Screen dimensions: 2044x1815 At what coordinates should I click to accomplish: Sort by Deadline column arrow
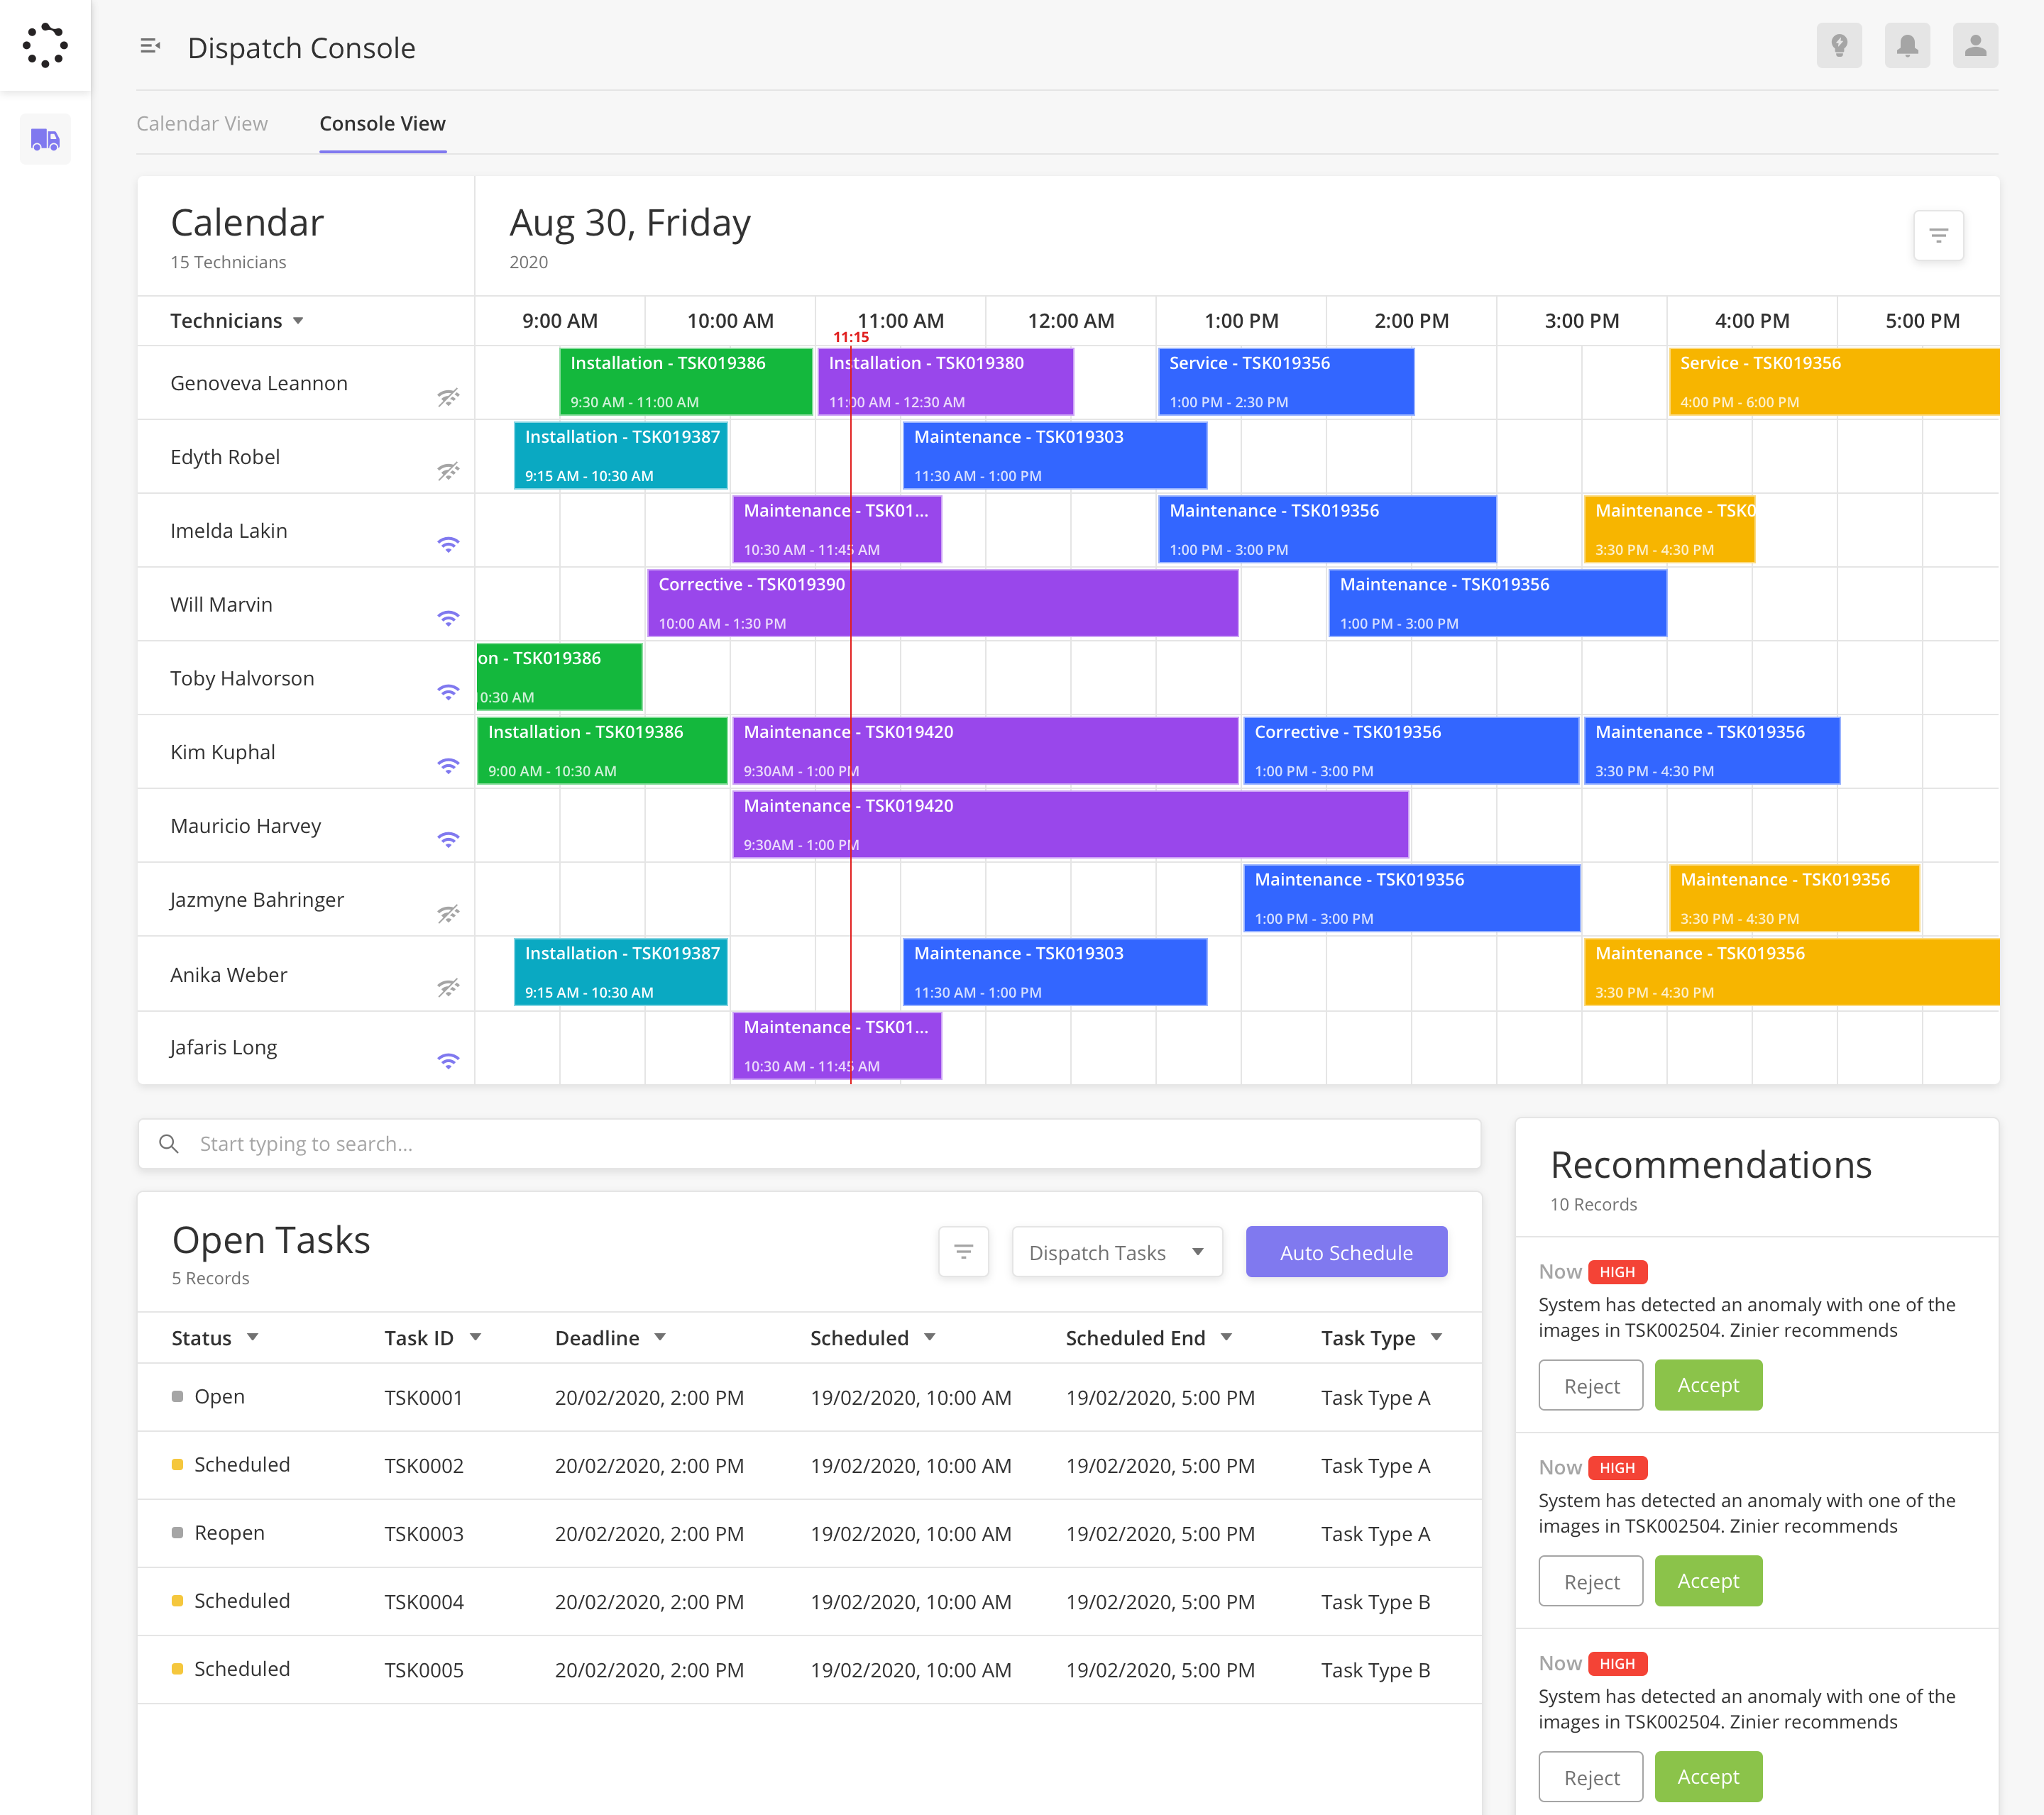660,1337
